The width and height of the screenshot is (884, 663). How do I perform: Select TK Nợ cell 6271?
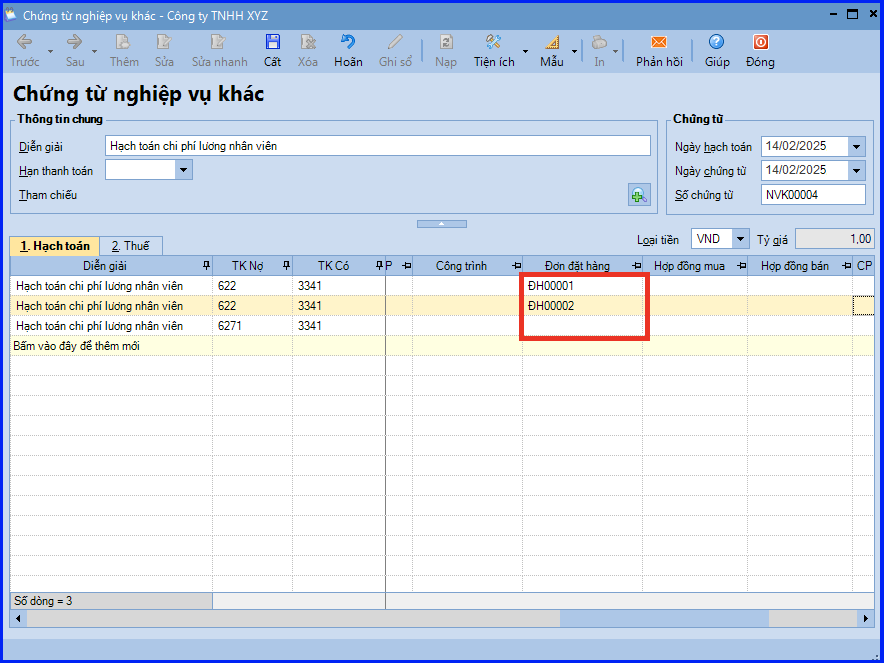[x=252, y=326]
